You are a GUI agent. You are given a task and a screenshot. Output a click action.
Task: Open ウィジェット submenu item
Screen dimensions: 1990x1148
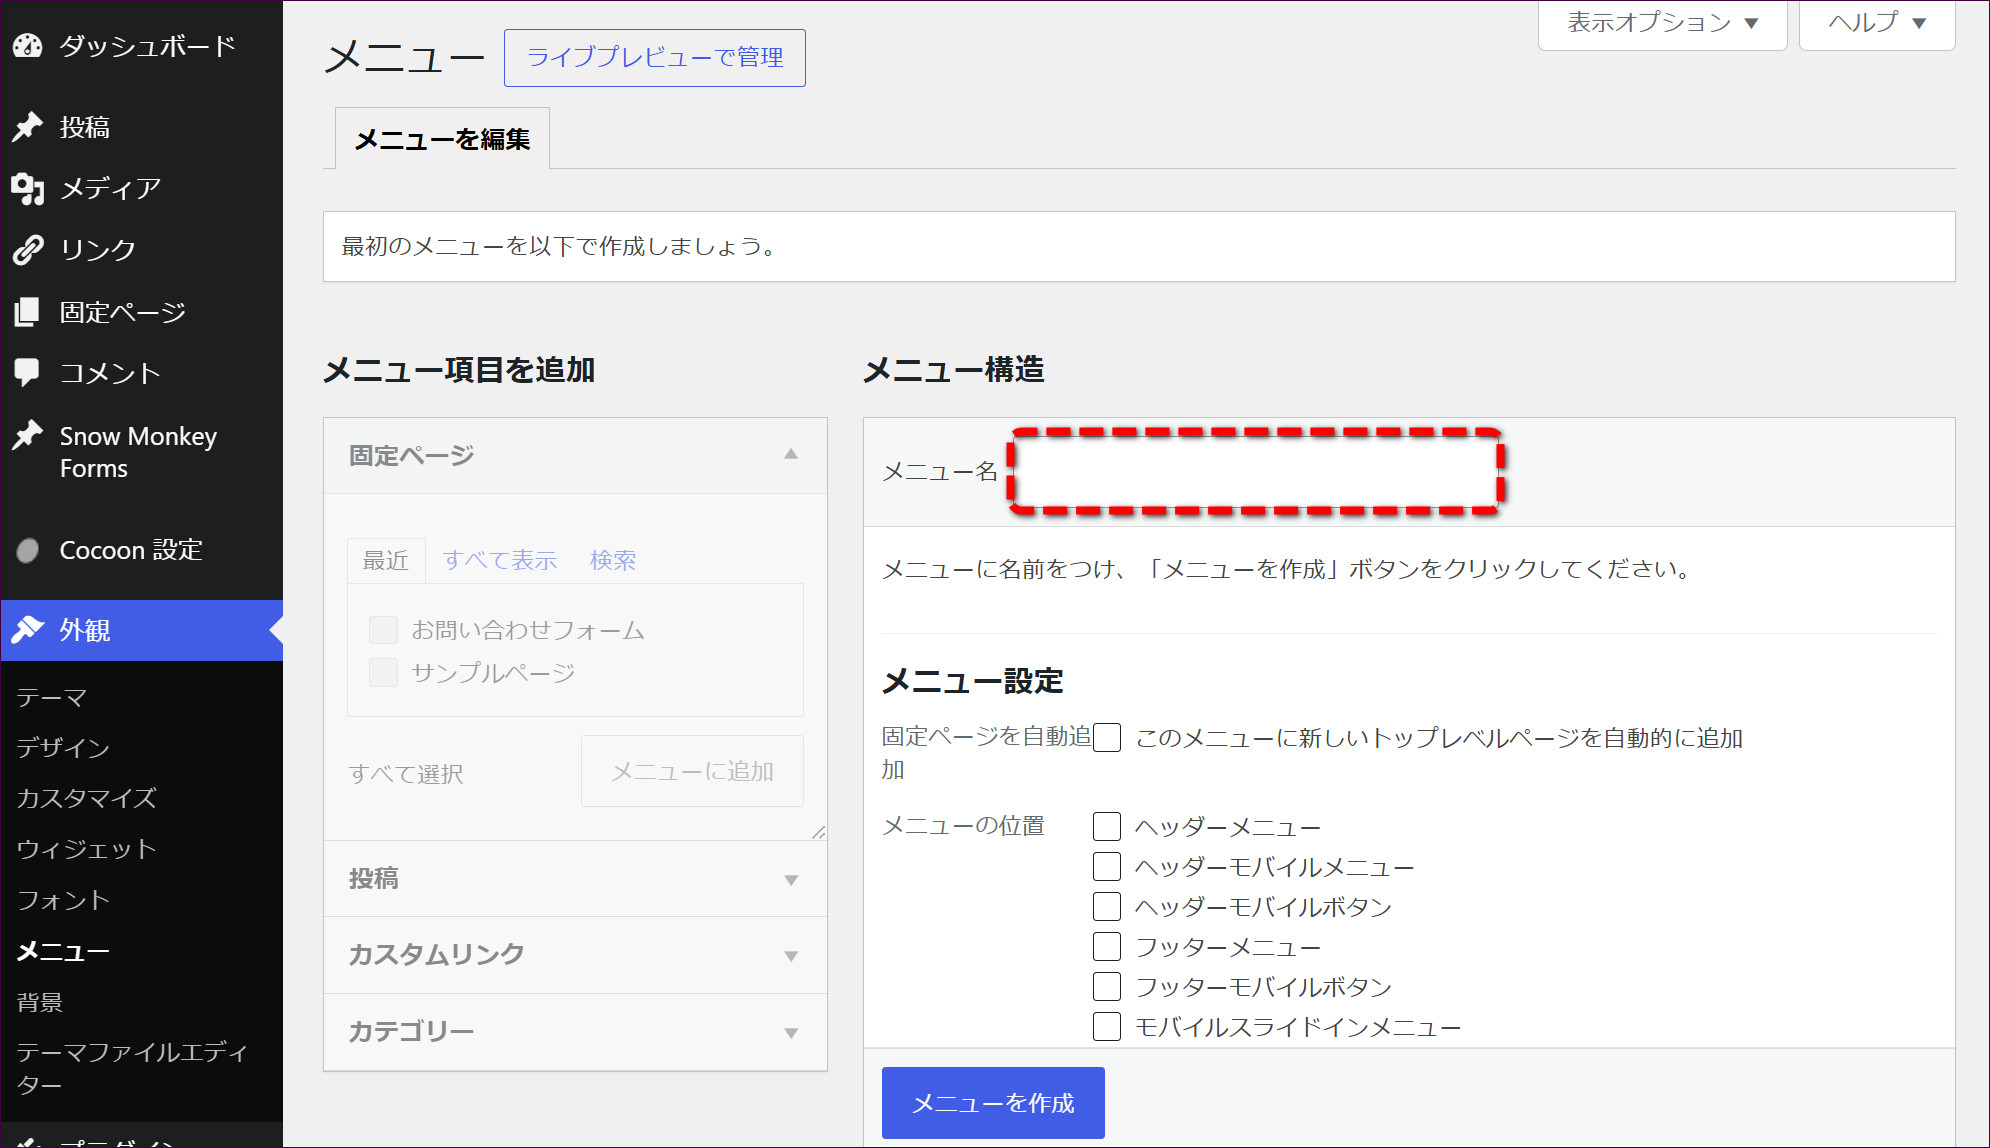87,849
